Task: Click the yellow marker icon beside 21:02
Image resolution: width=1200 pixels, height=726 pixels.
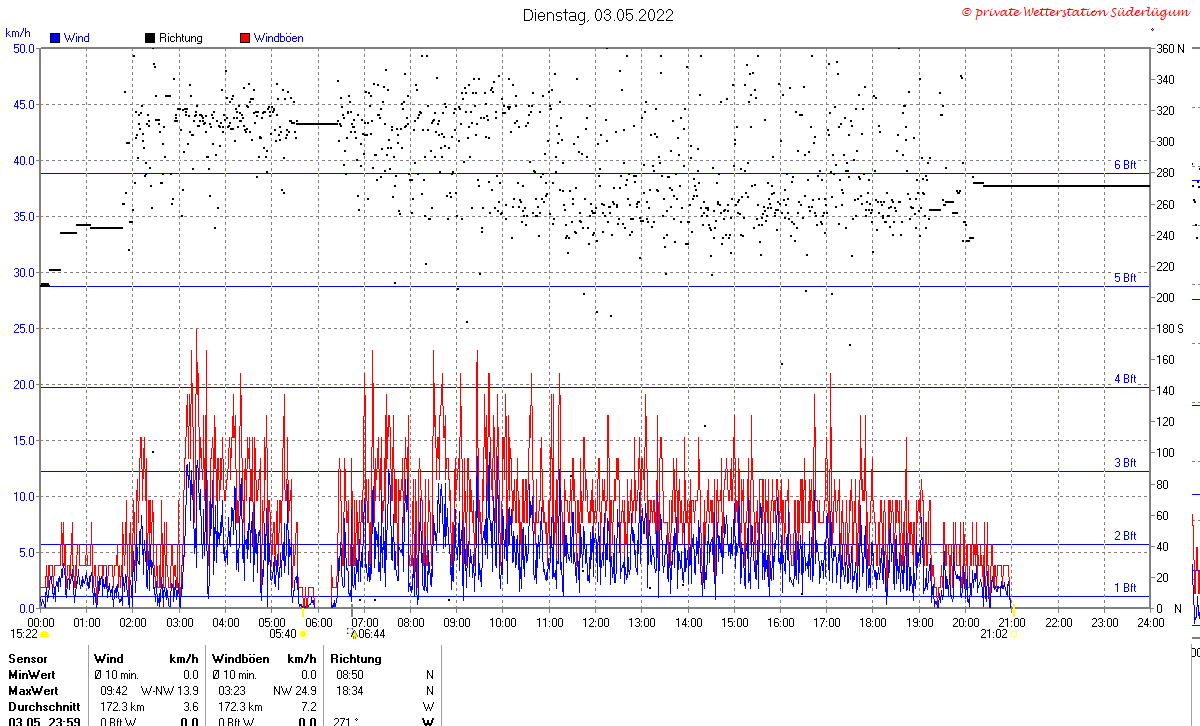Action: pyautogui.click(x=1013, y=634)
